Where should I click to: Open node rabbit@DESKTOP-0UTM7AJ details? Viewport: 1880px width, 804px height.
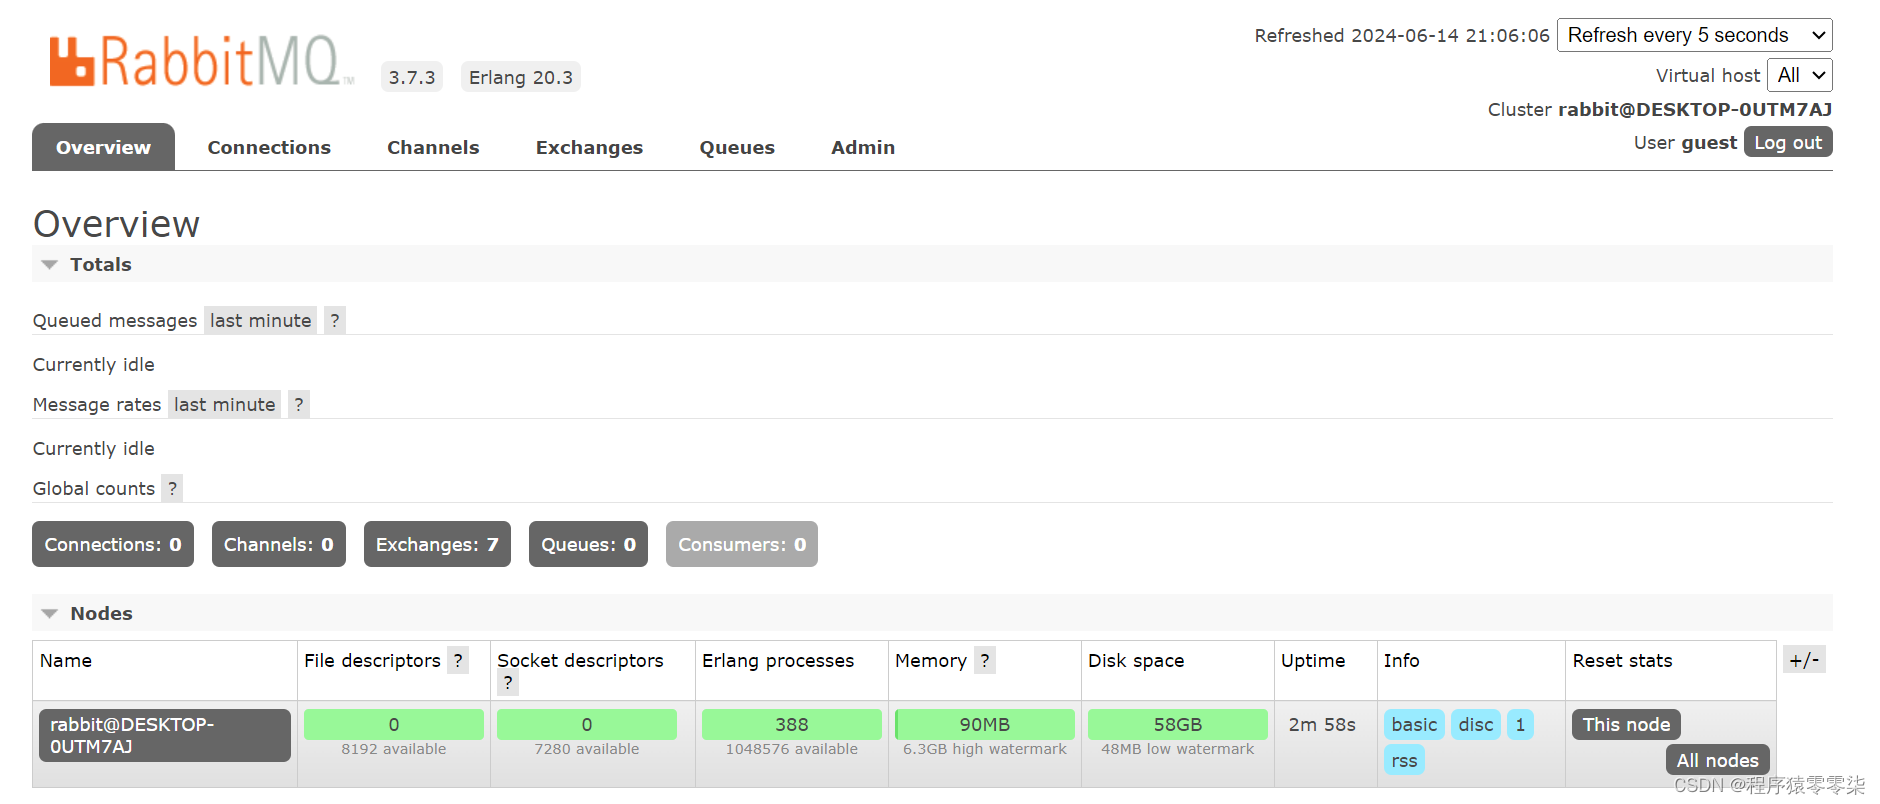coord(165,735)
